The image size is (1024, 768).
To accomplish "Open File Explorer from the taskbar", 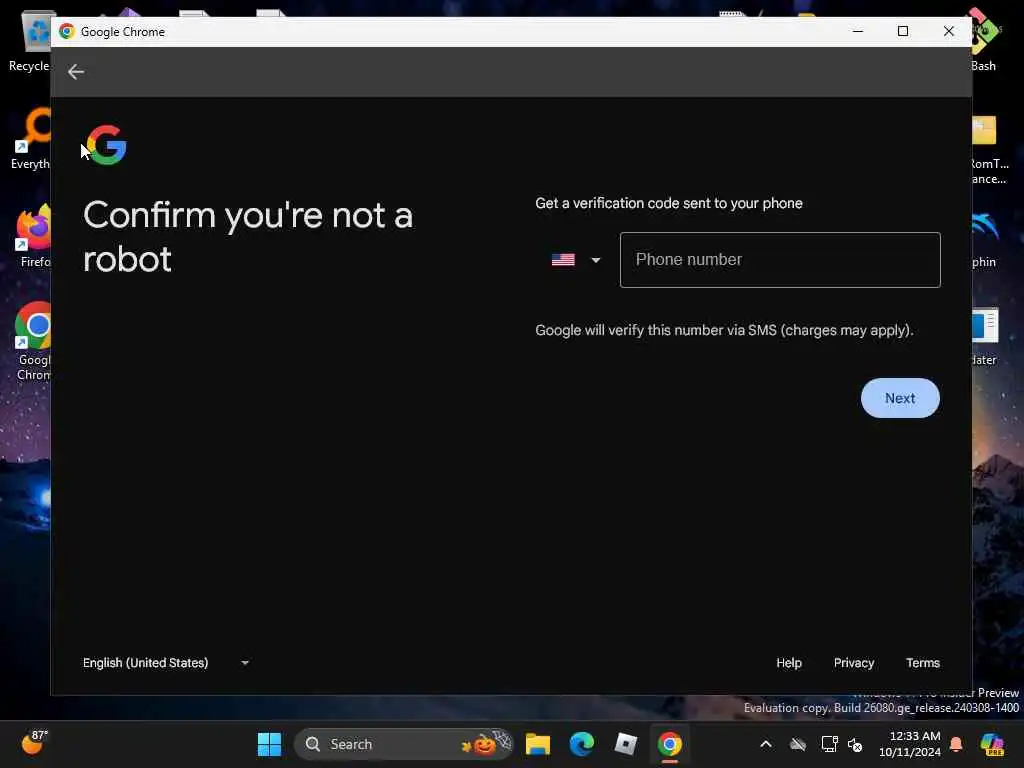I will click(x=537, y=744).
